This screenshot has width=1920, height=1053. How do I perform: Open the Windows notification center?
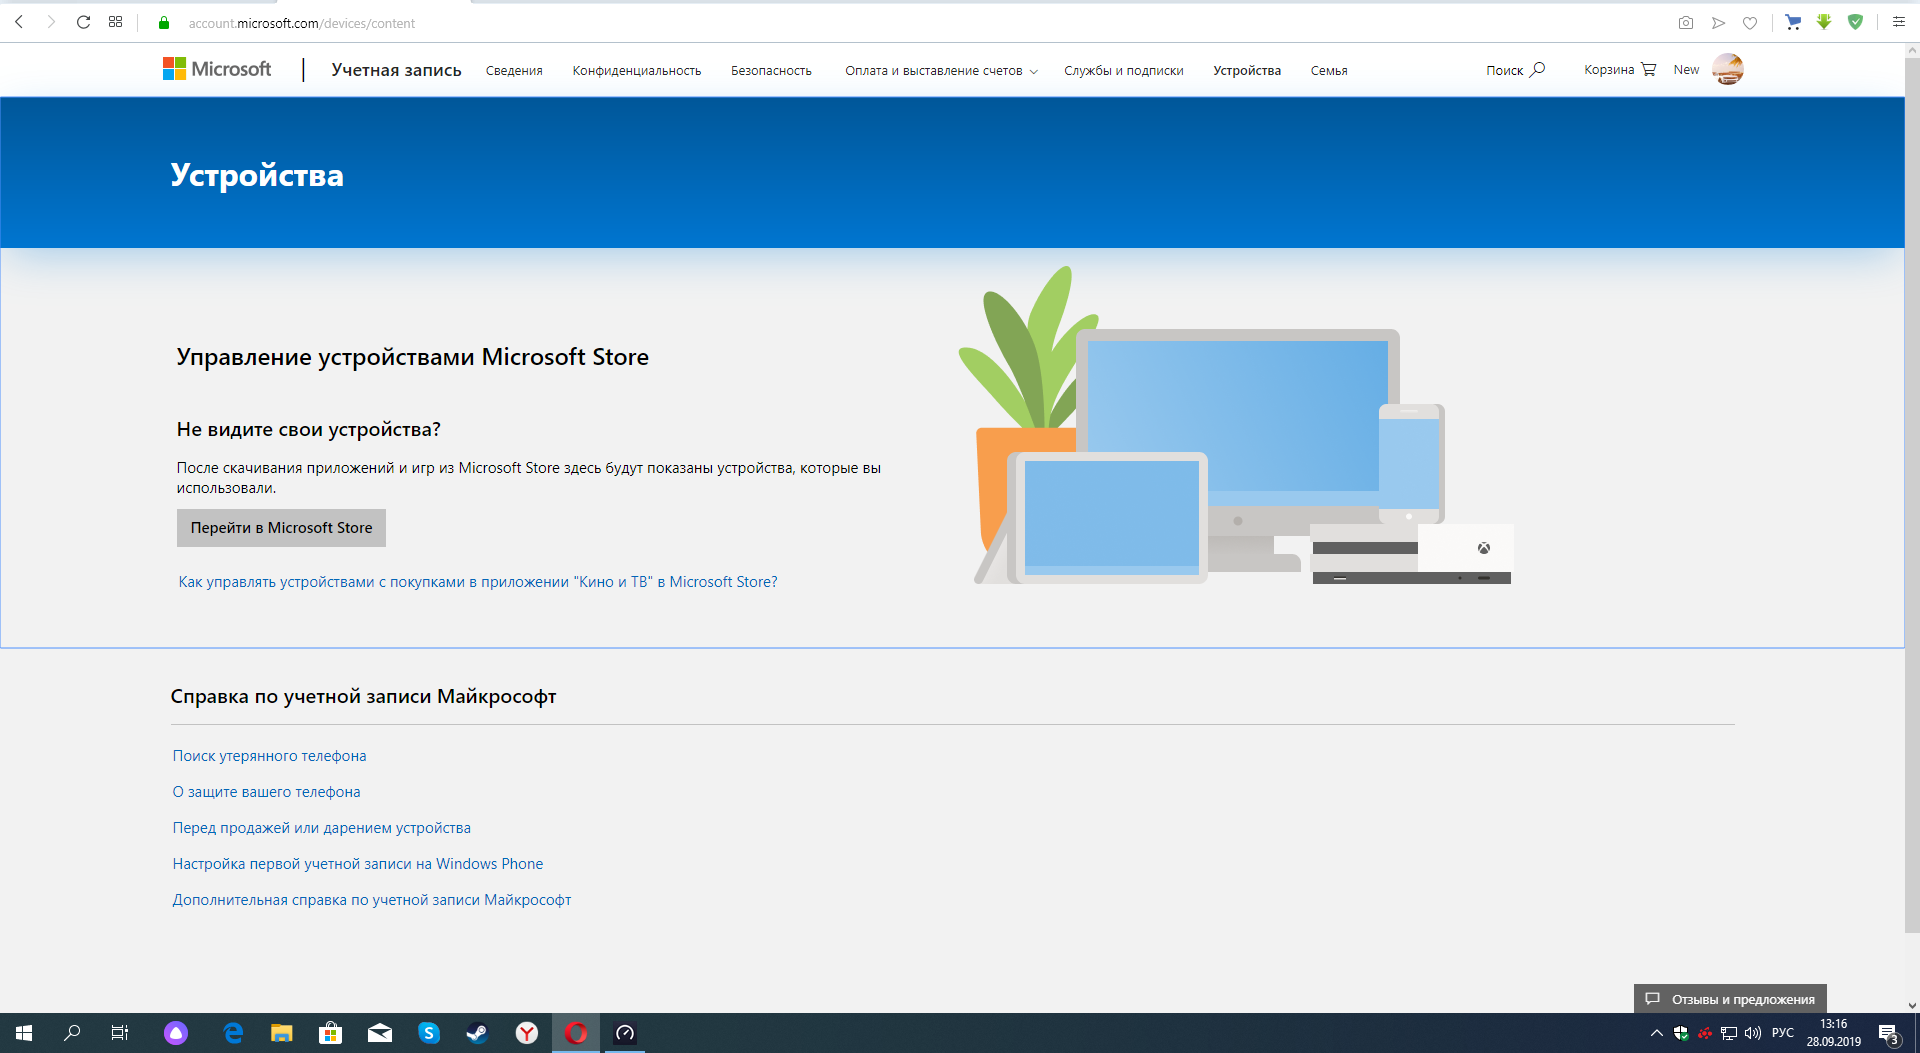pos(1889,1033)
